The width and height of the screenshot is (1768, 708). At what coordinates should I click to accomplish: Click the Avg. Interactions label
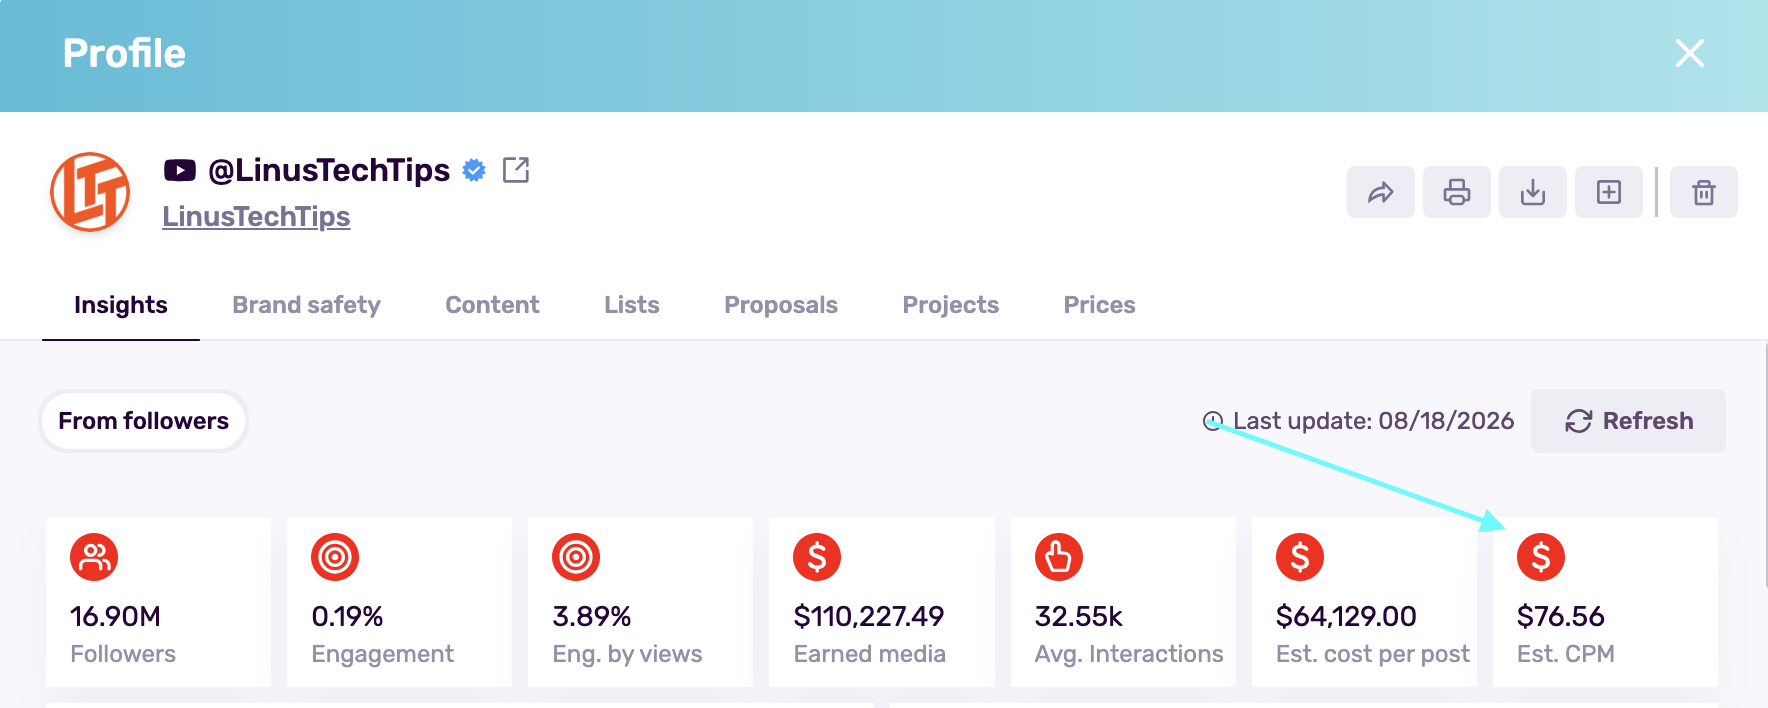pyautogui.click(x=1129, y=654)
